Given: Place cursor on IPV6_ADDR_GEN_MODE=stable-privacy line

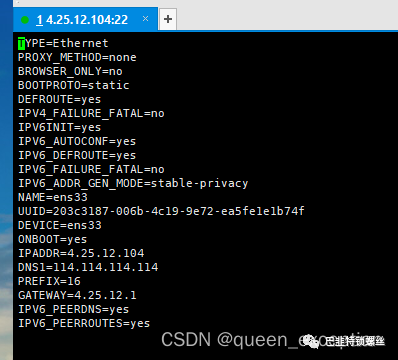Looking at the screenshot, I should tap(133, 183).
